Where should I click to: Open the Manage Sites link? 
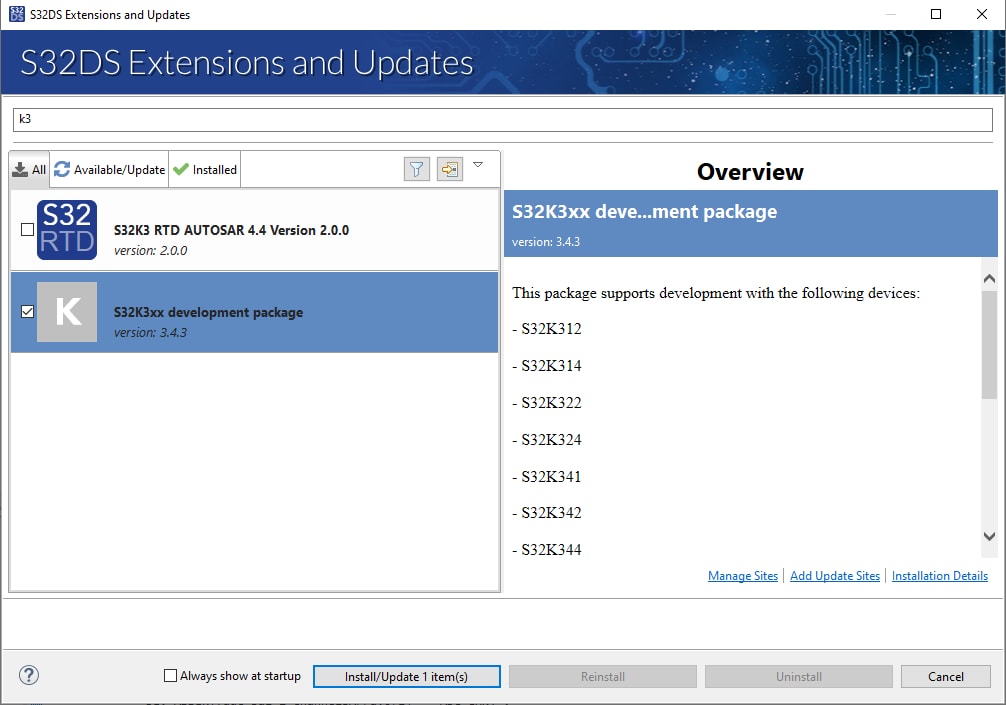742,576
